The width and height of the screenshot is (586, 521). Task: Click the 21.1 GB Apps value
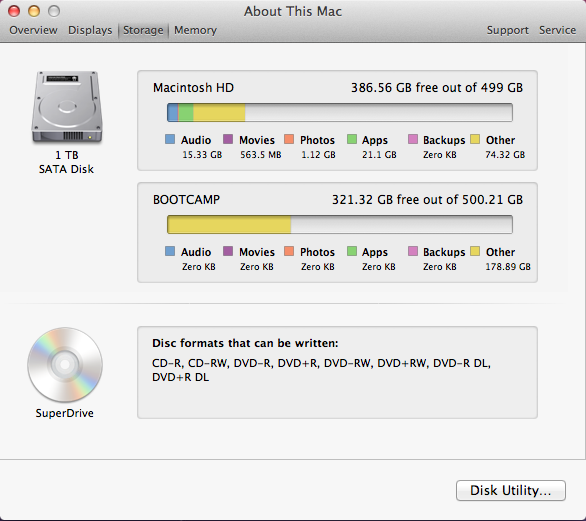click(379, 155)
